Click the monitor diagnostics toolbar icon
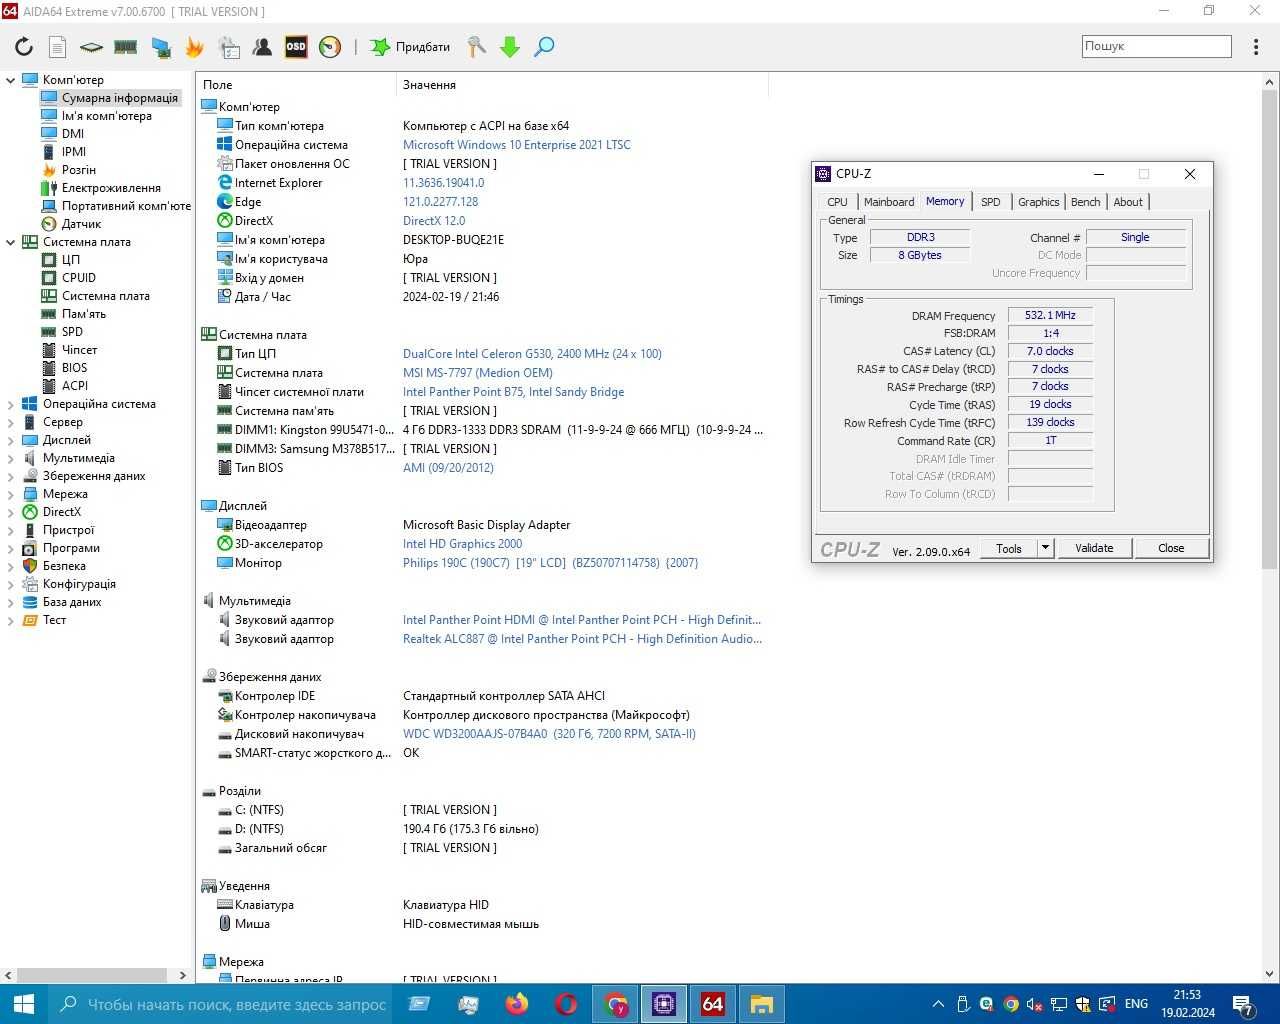 (161, 47)
